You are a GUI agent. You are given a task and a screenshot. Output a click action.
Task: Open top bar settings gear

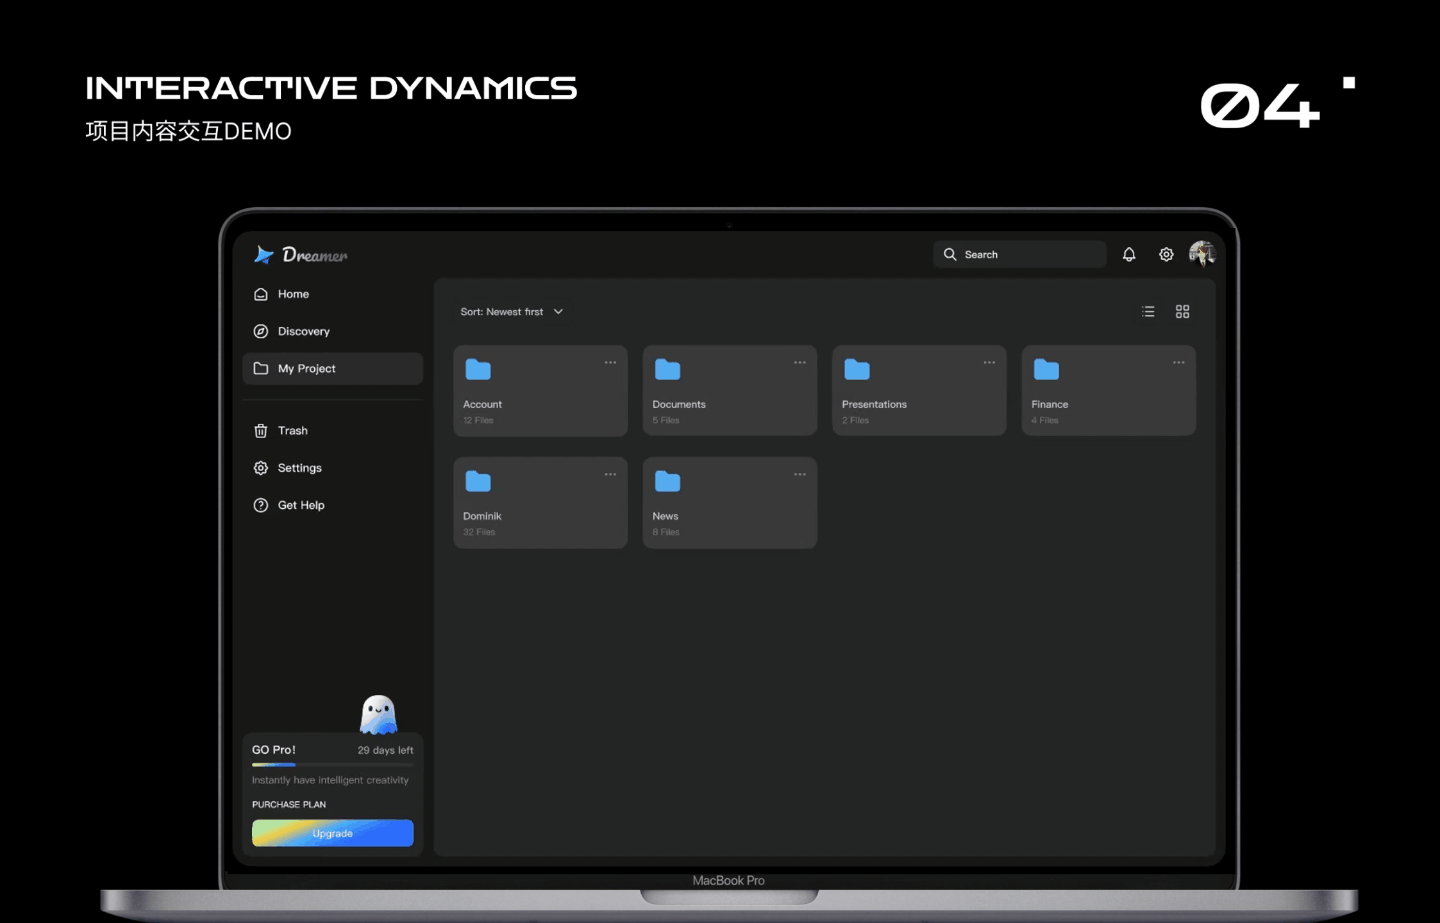(1166, 254)
